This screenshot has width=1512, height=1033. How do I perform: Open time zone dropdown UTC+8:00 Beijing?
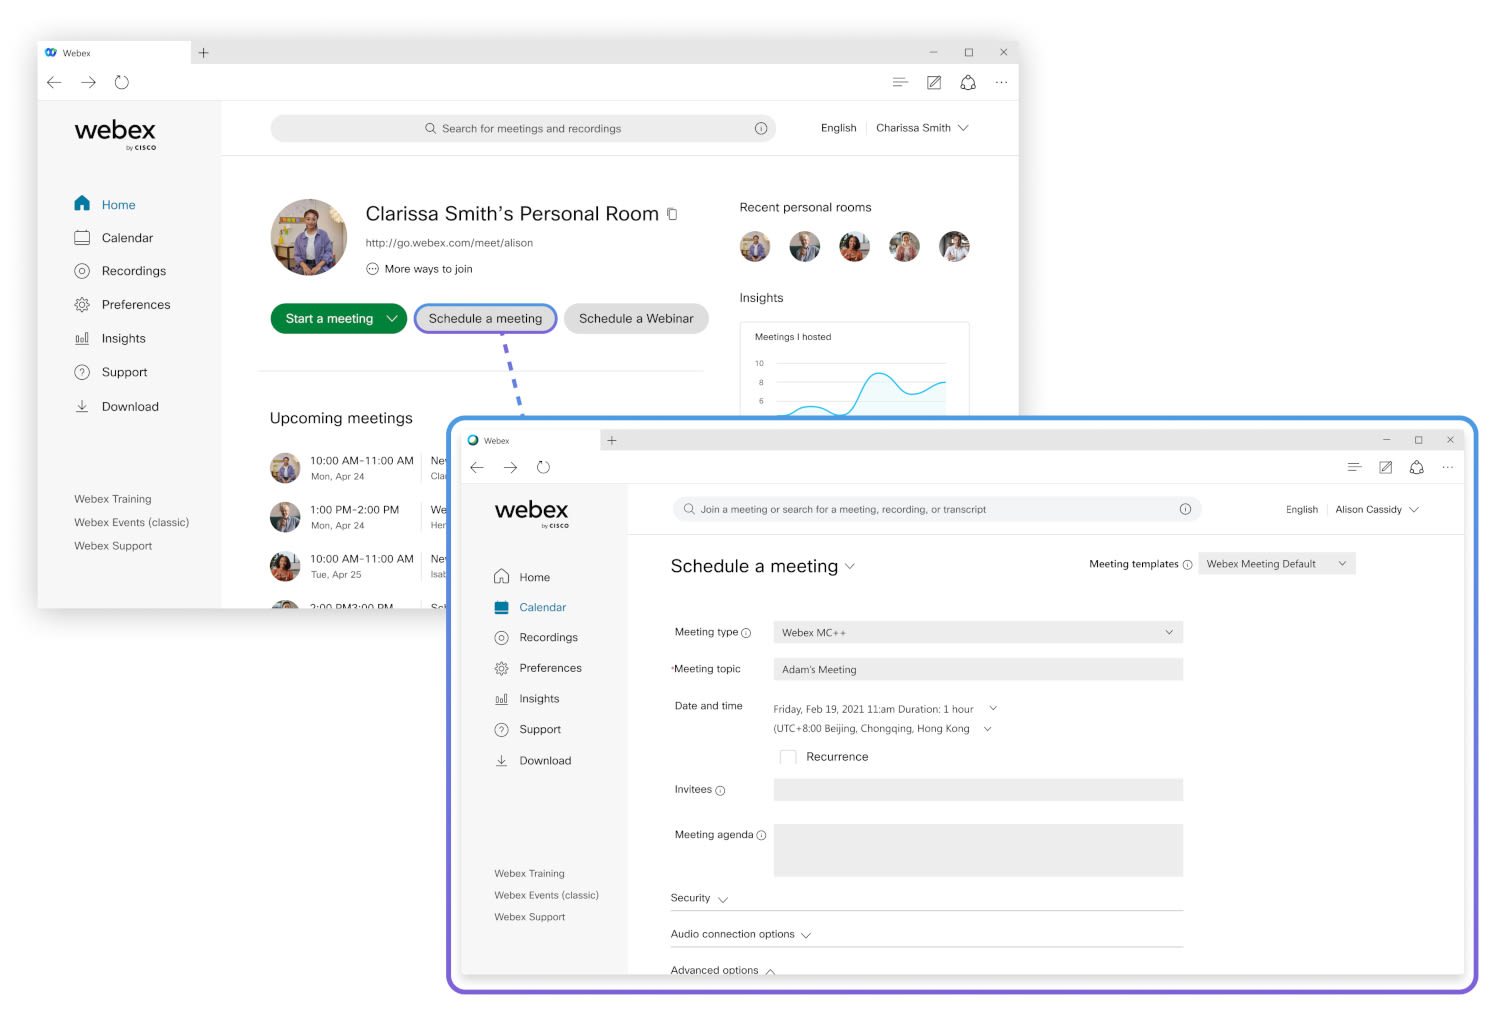[987, 729]
